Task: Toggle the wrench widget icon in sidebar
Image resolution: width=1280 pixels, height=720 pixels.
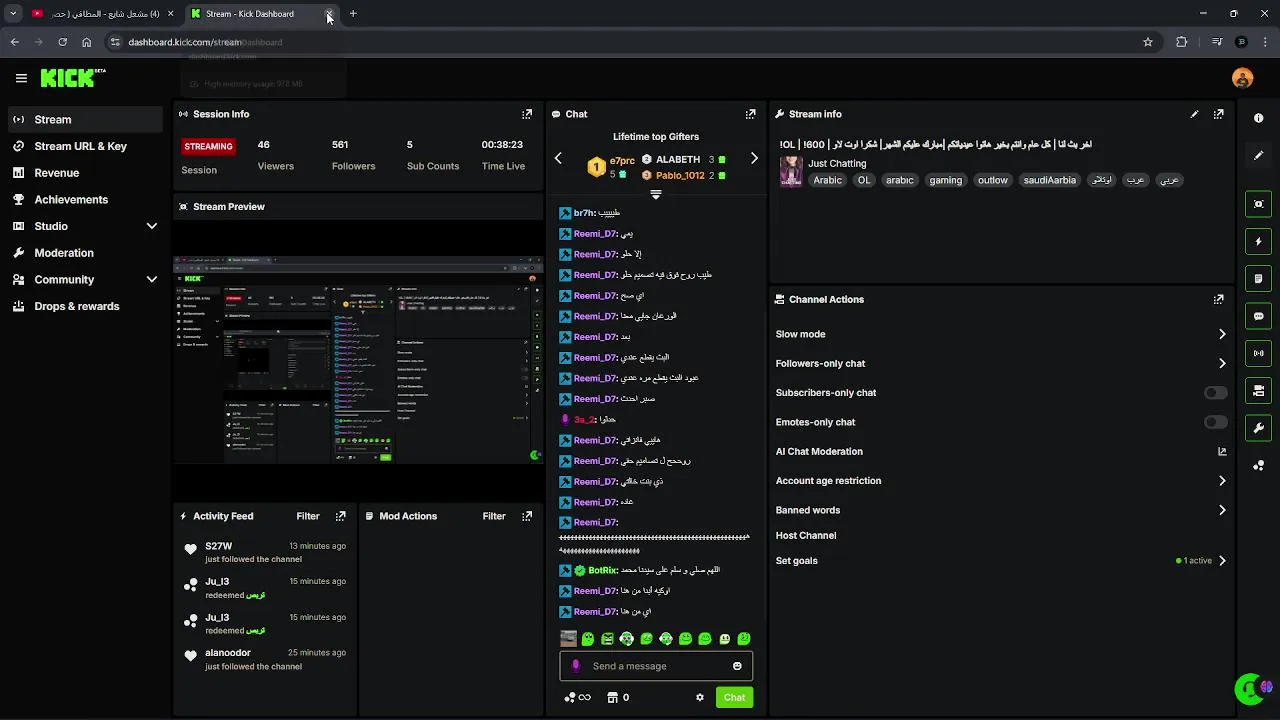Action: pyautogui.click(x=1258, y=428)
